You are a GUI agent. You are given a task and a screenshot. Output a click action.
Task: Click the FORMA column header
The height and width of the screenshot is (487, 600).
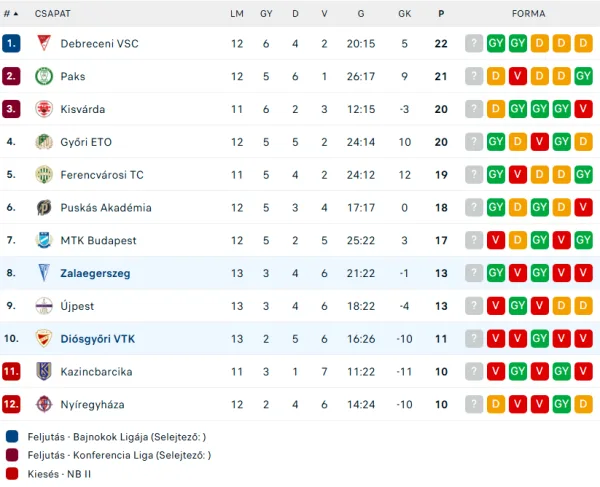pos(528,14)
